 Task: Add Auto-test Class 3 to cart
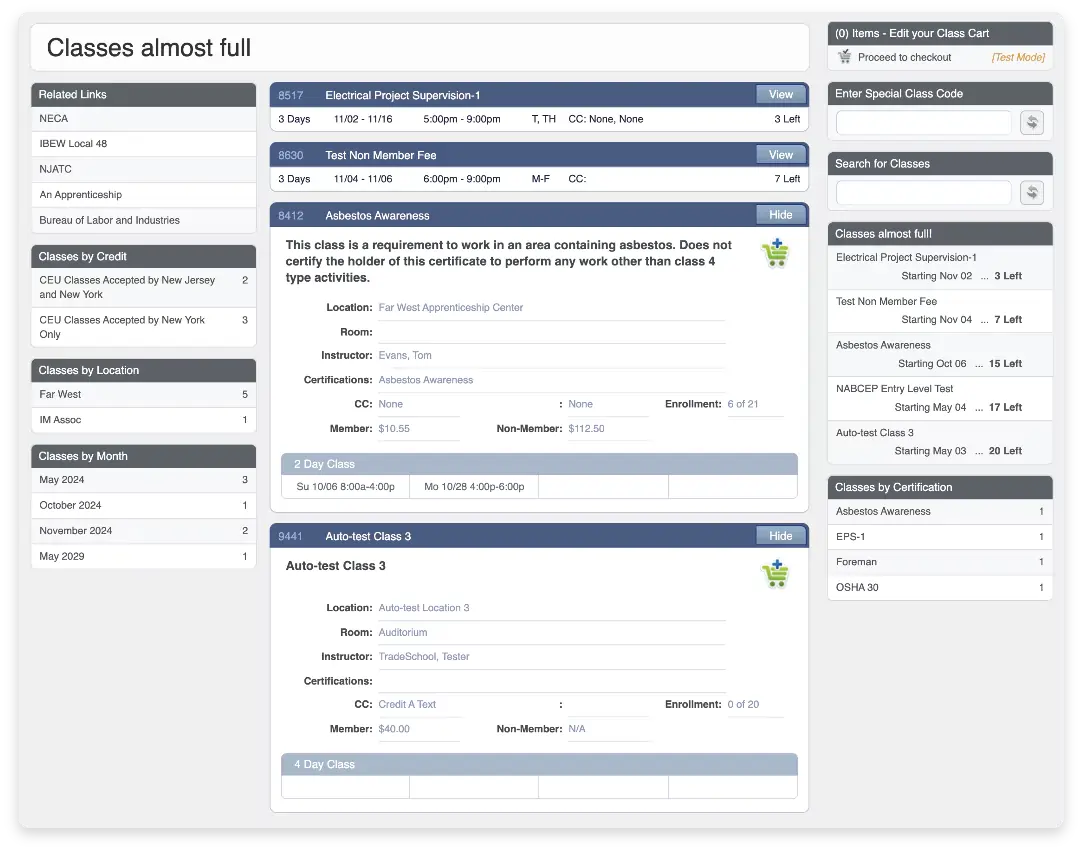pos(774,574)
